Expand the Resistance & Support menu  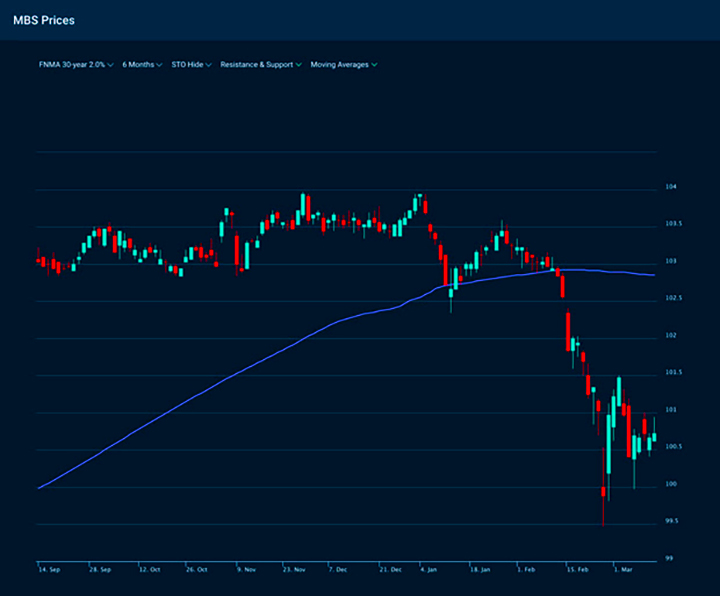[260, 64]
